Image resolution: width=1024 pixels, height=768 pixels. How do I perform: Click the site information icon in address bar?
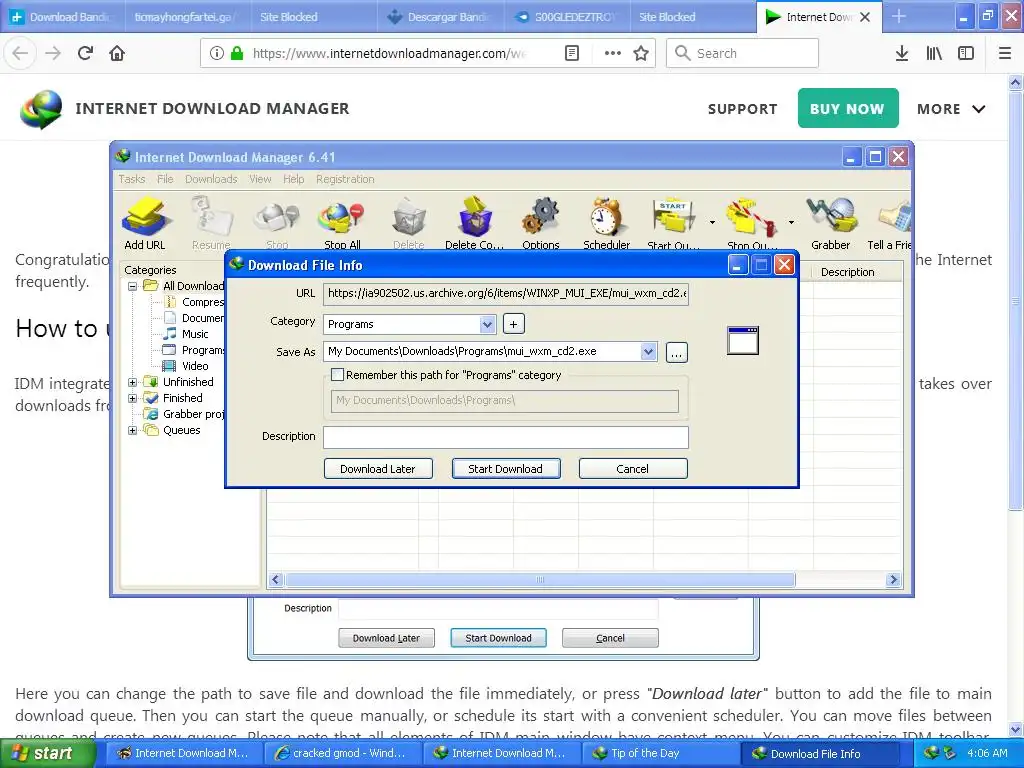tap(217, 54)
